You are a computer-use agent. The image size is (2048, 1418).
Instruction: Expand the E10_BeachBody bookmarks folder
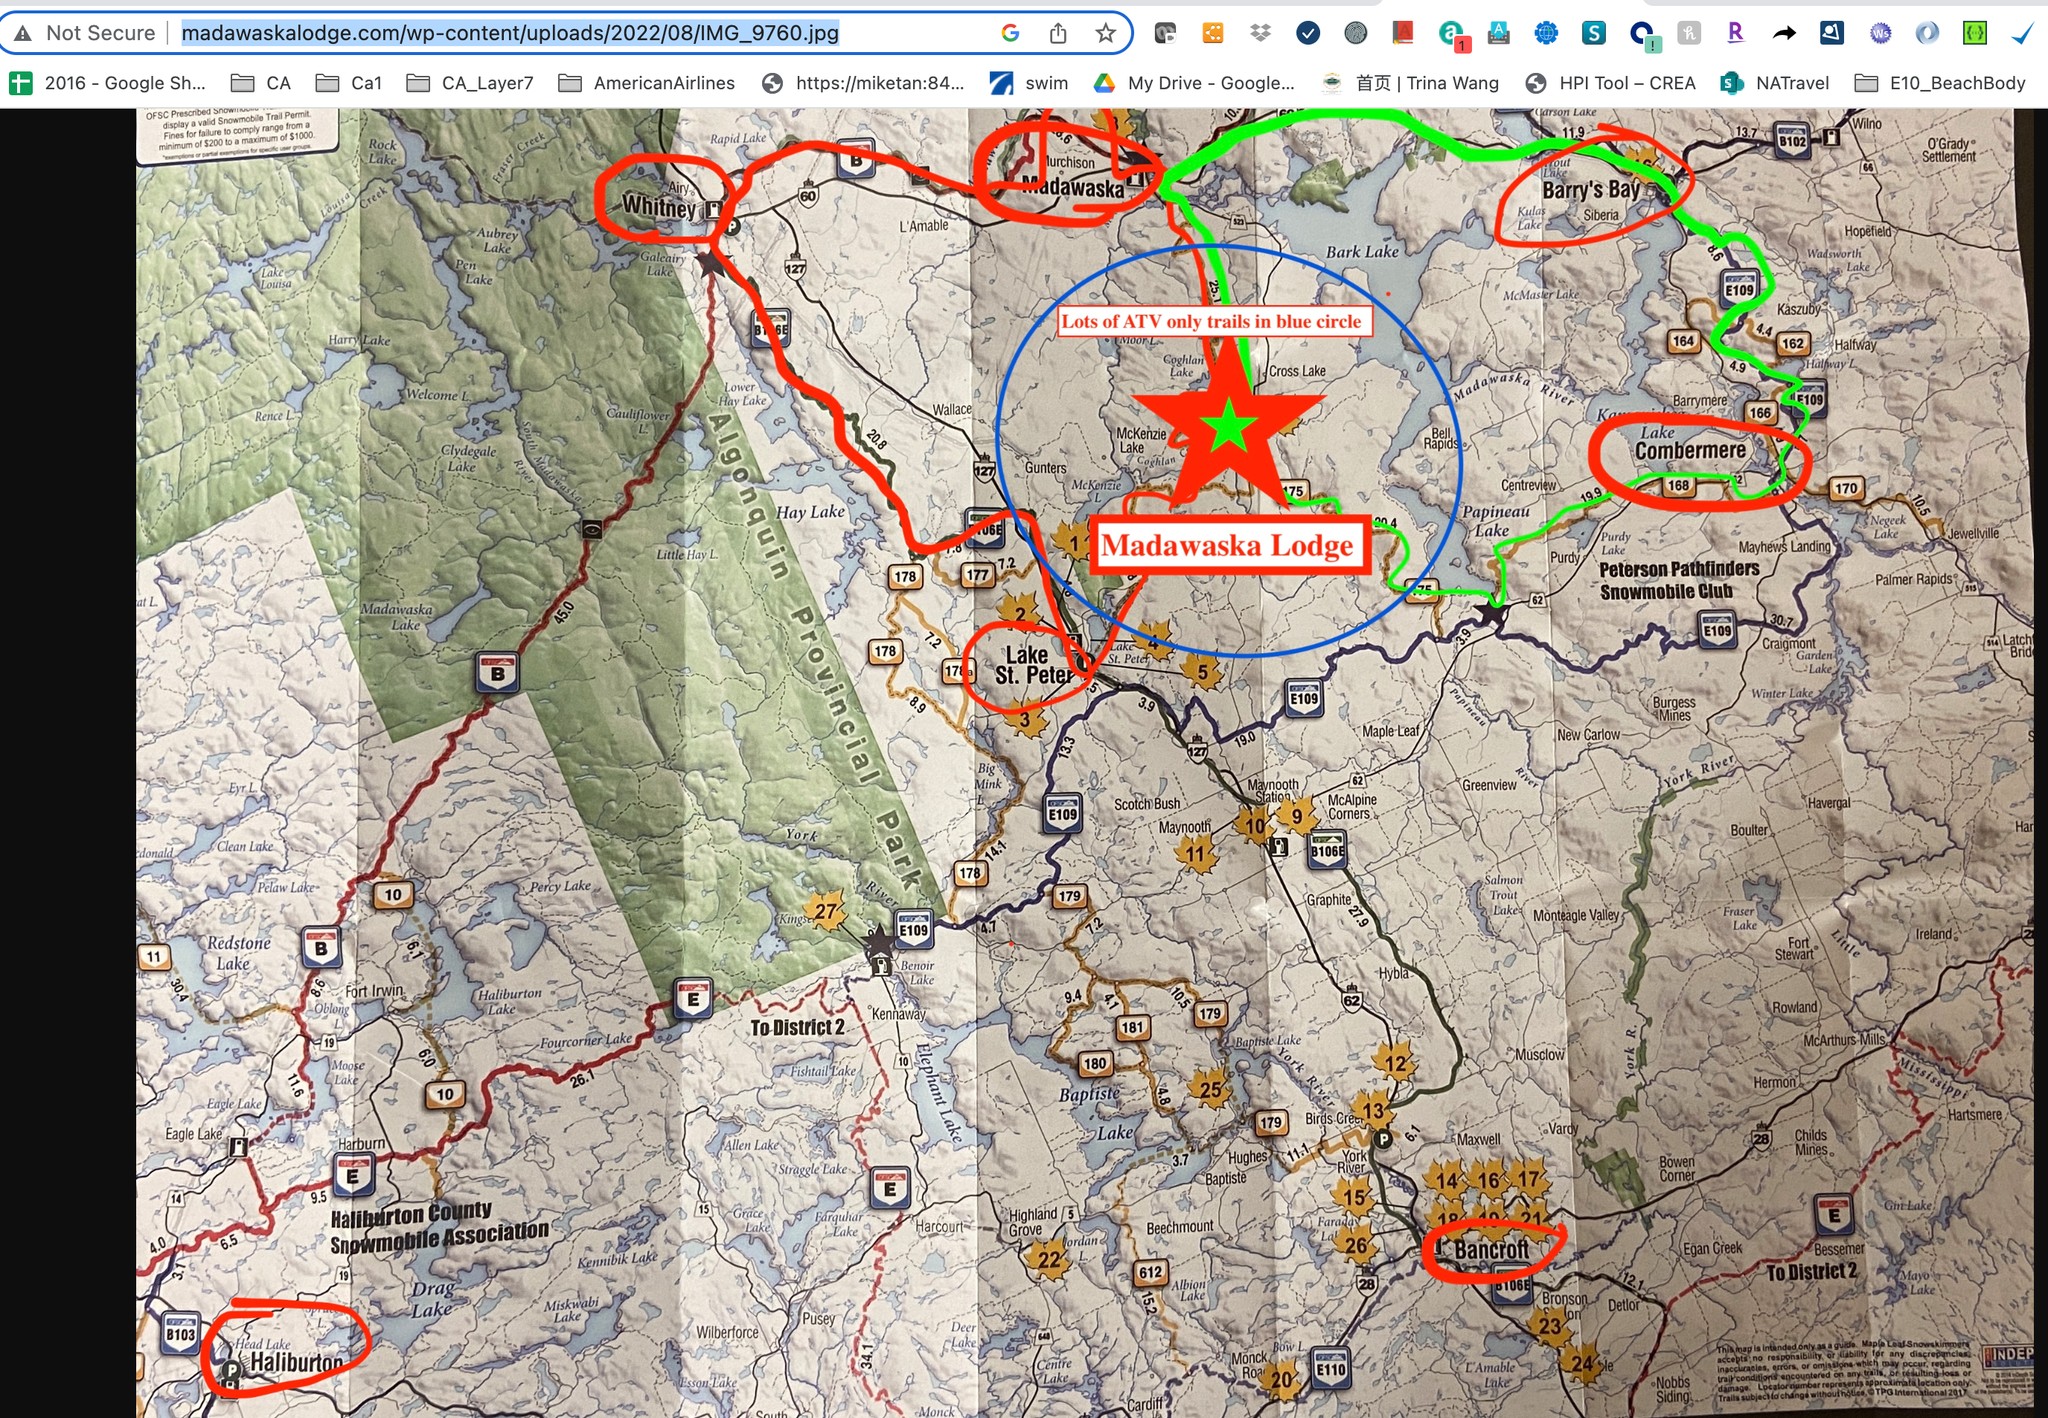click(x=1940, y=83)
